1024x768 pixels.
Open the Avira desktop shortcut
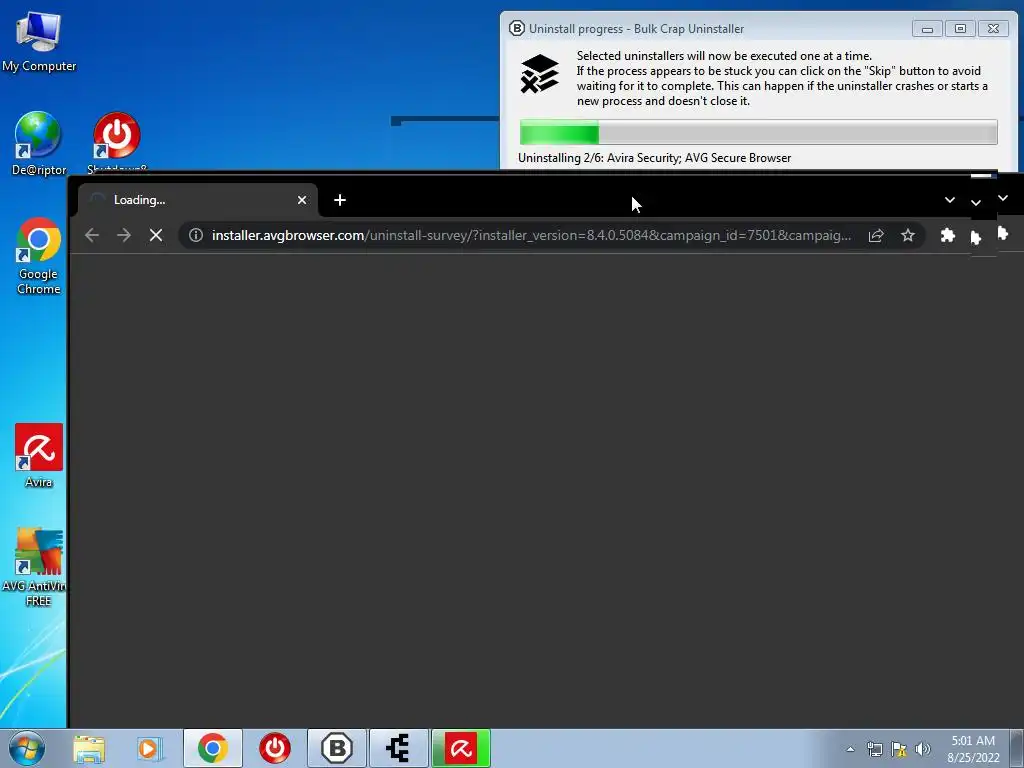[39, 455]
